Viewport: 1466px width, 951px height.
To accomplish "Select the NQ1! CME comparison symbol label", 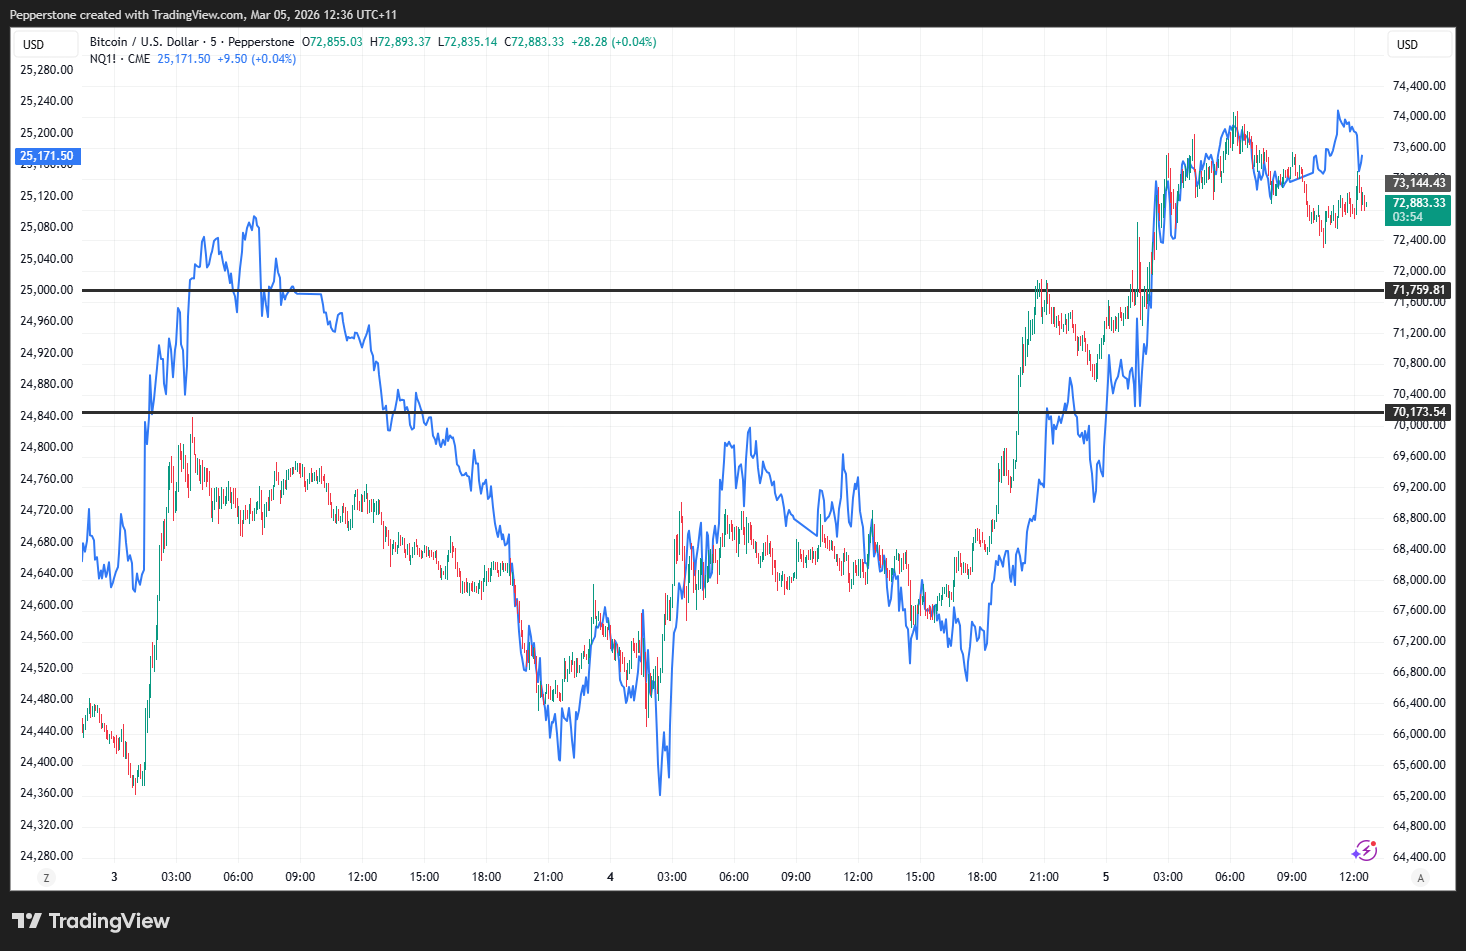I will tap(119, 59).
